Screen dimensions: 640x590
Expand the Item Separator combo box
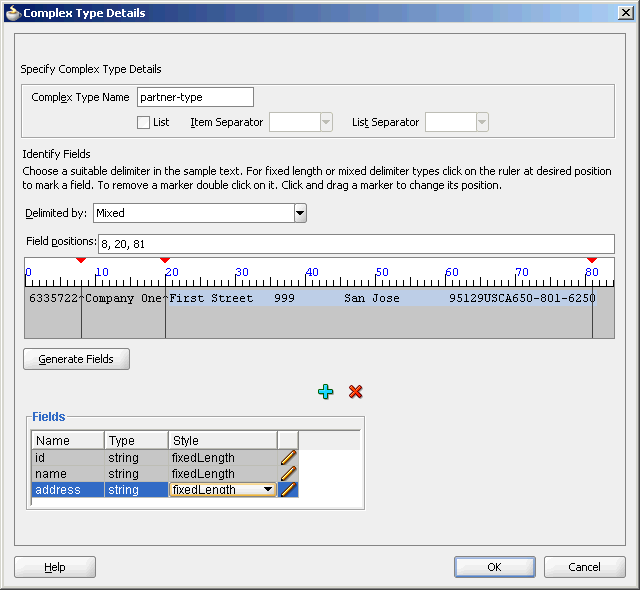[x=325, y=122]
